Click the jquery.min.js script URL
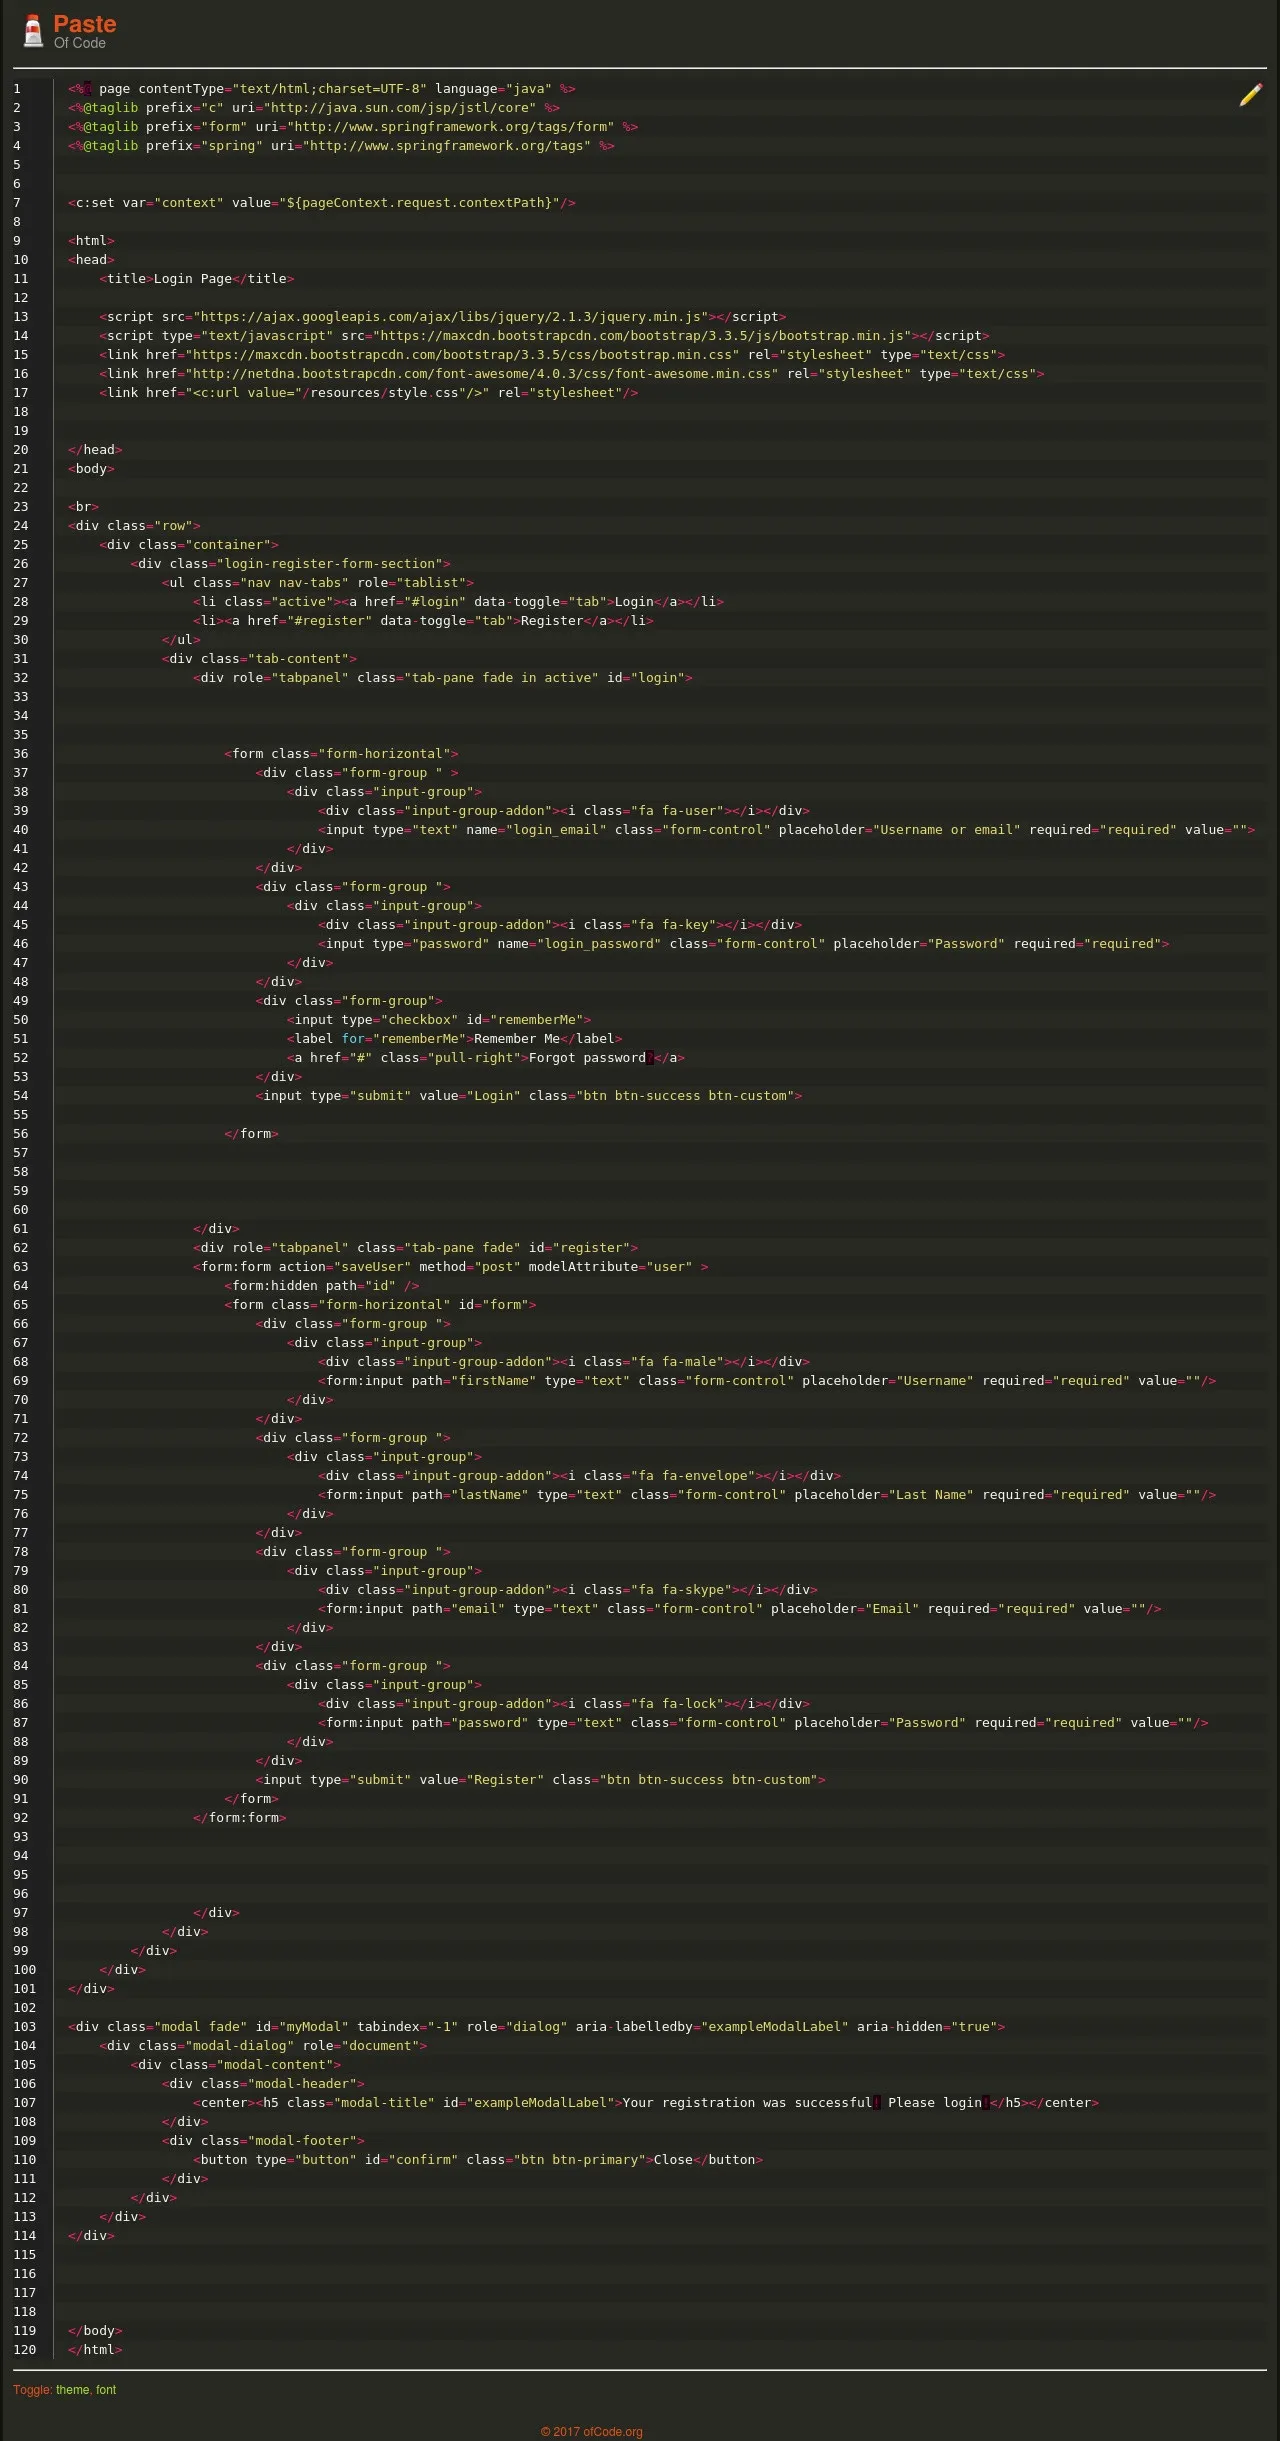This screenshot has width=1280, height=2441. pos(450,317)
